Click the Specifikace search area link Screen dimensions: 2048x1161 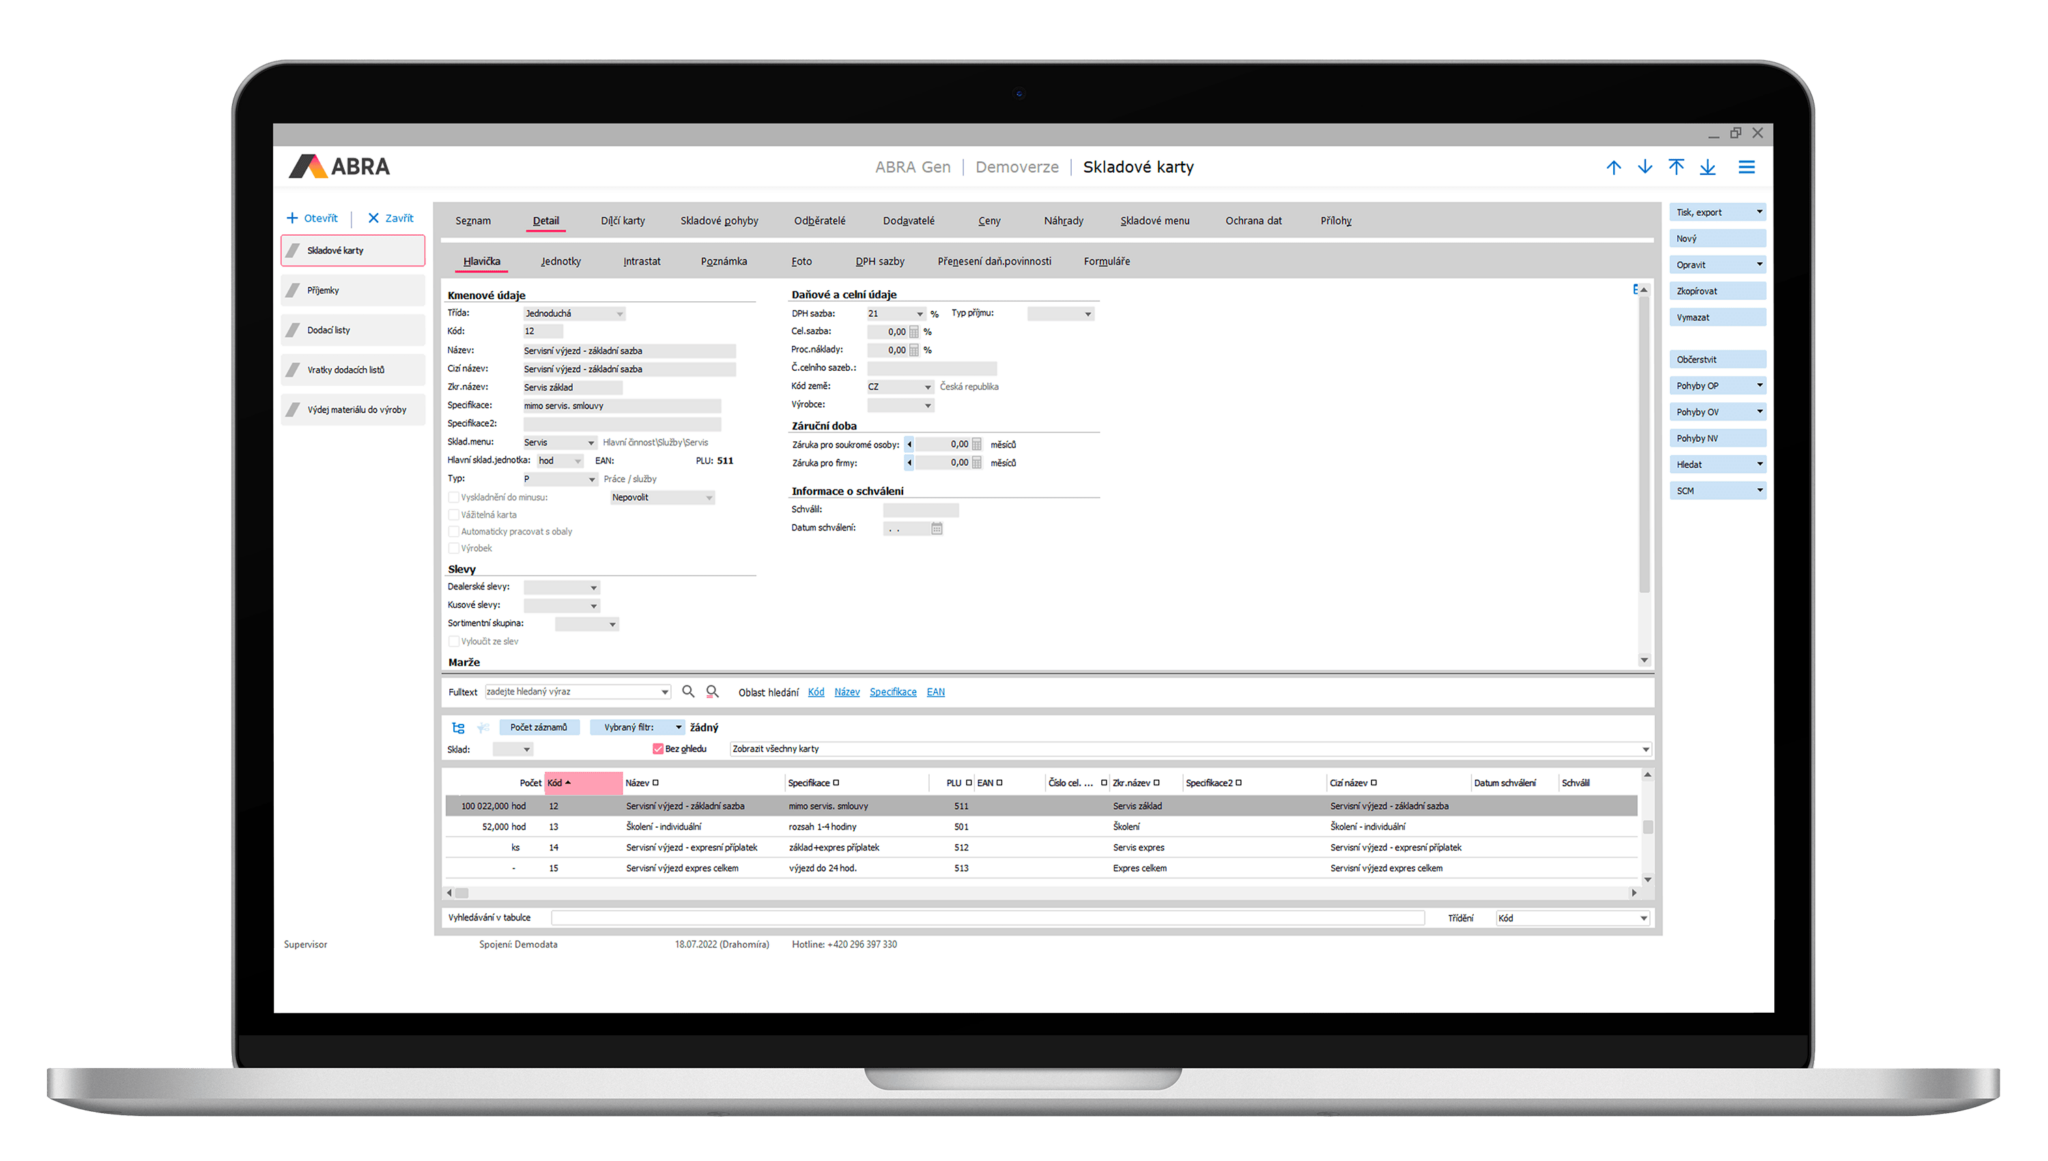(x=893, y=691)
